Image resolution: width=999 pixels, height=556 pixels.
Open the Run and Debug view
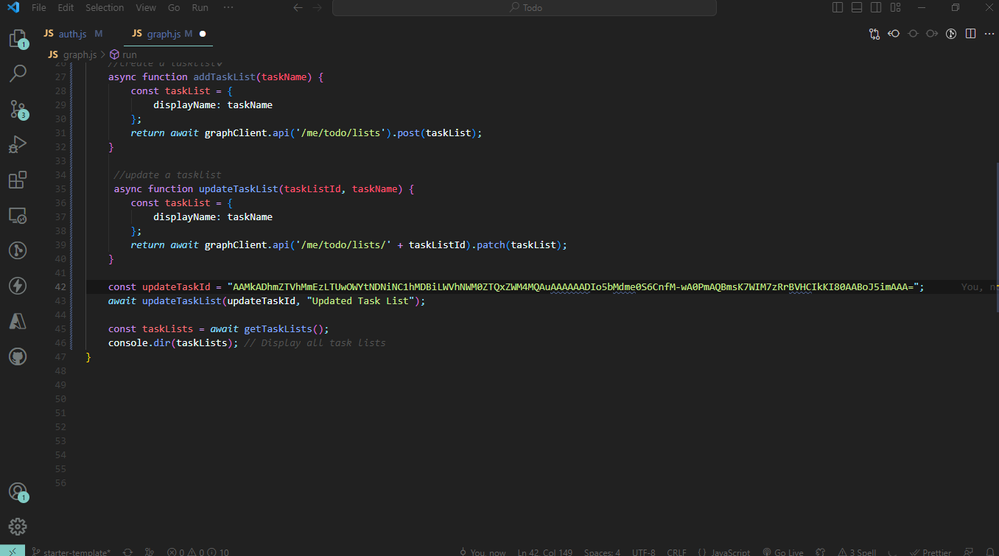[x=18, y=145]
